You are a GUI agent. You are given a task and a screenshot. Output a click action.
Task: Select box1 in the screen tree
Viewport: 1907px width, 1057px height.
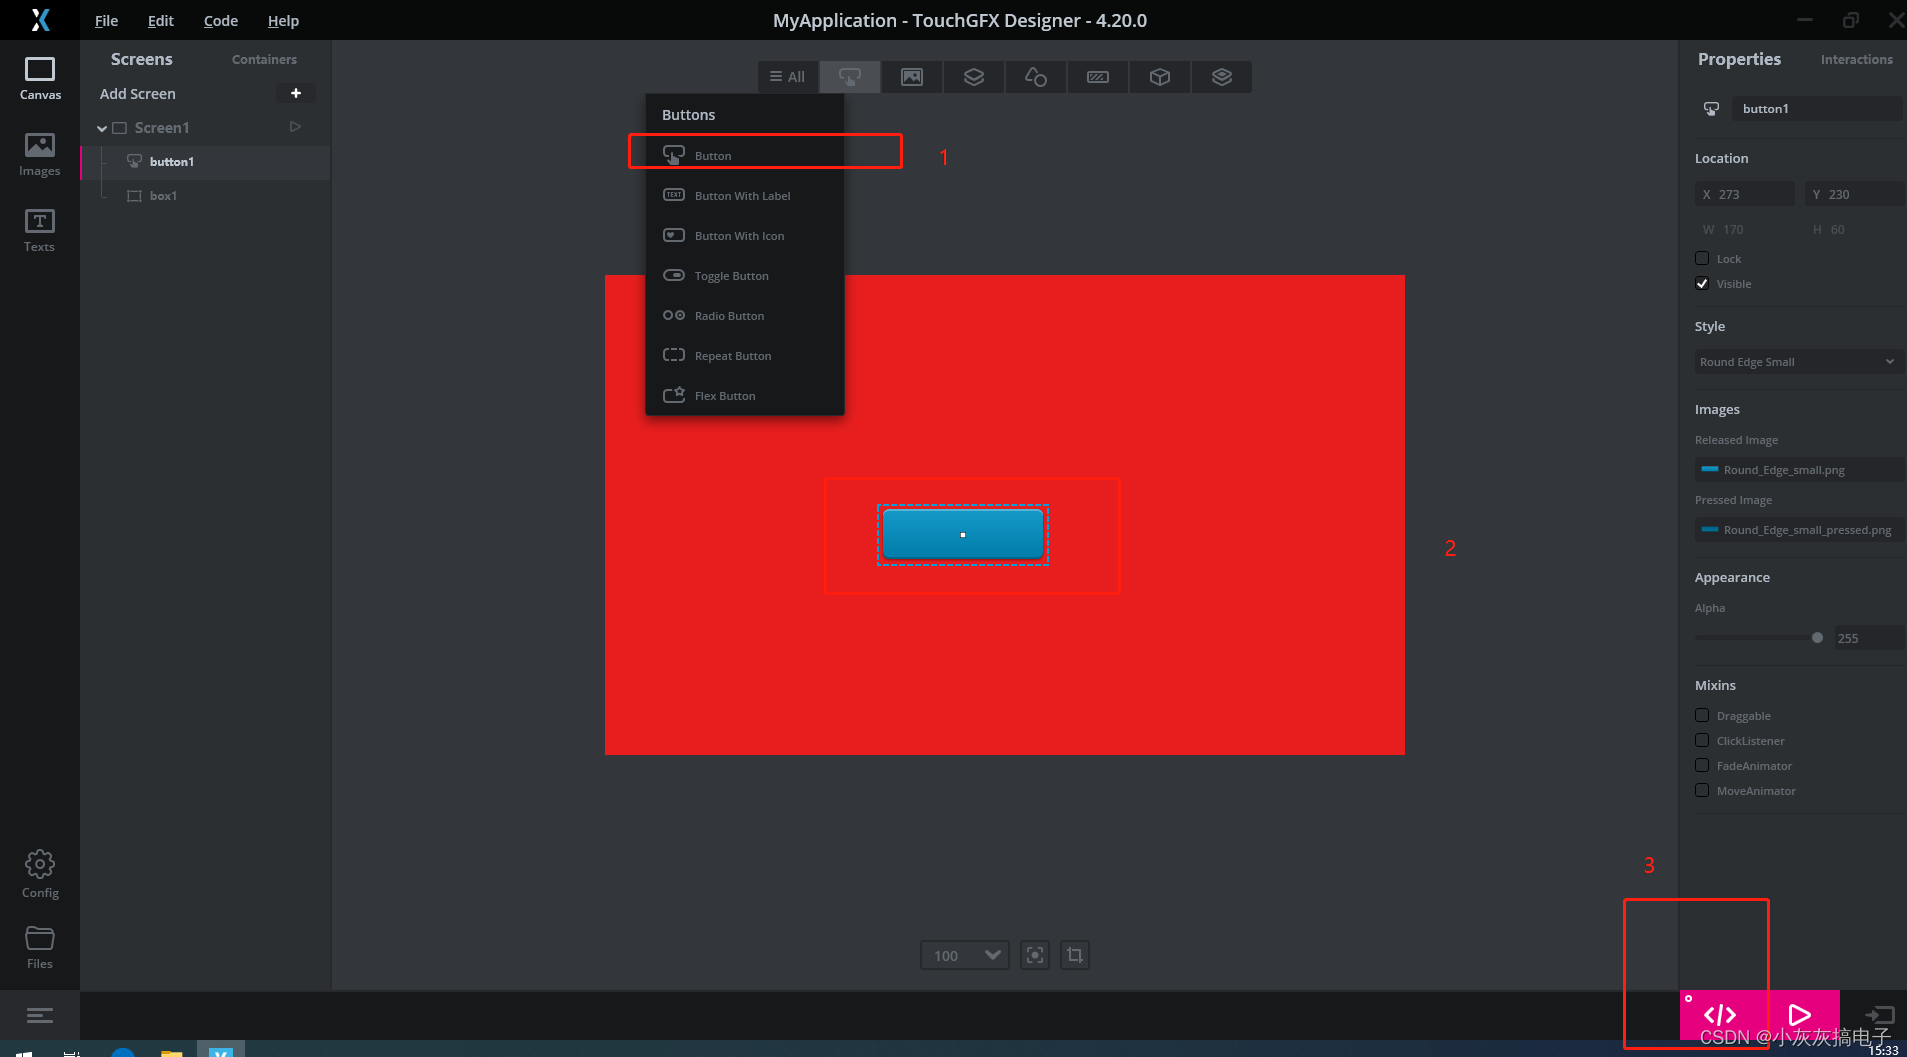click(205, 195)
